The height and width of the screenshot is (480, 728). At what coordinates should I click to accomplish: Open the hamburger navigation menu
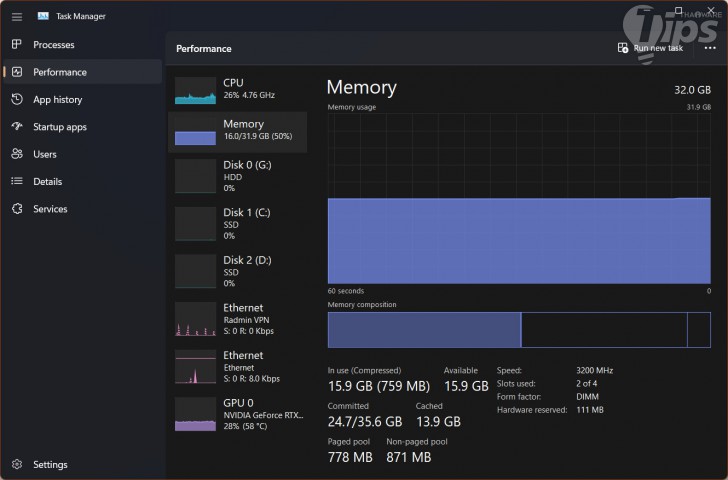[x=17, y=17]
